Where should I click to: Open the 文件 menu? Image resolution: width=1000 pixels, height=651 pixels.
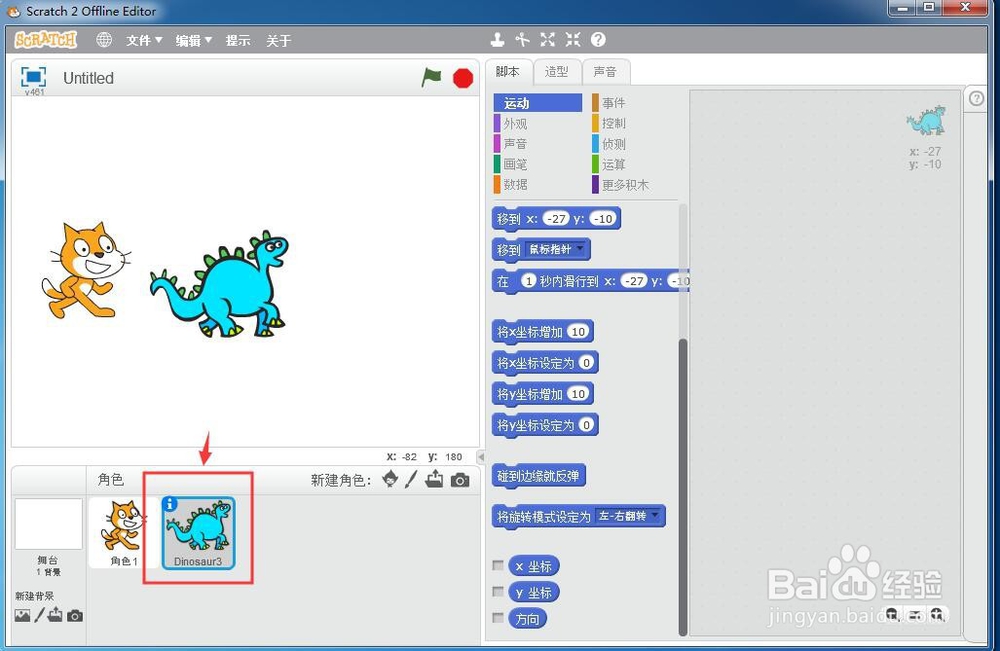tap(143, 41)
